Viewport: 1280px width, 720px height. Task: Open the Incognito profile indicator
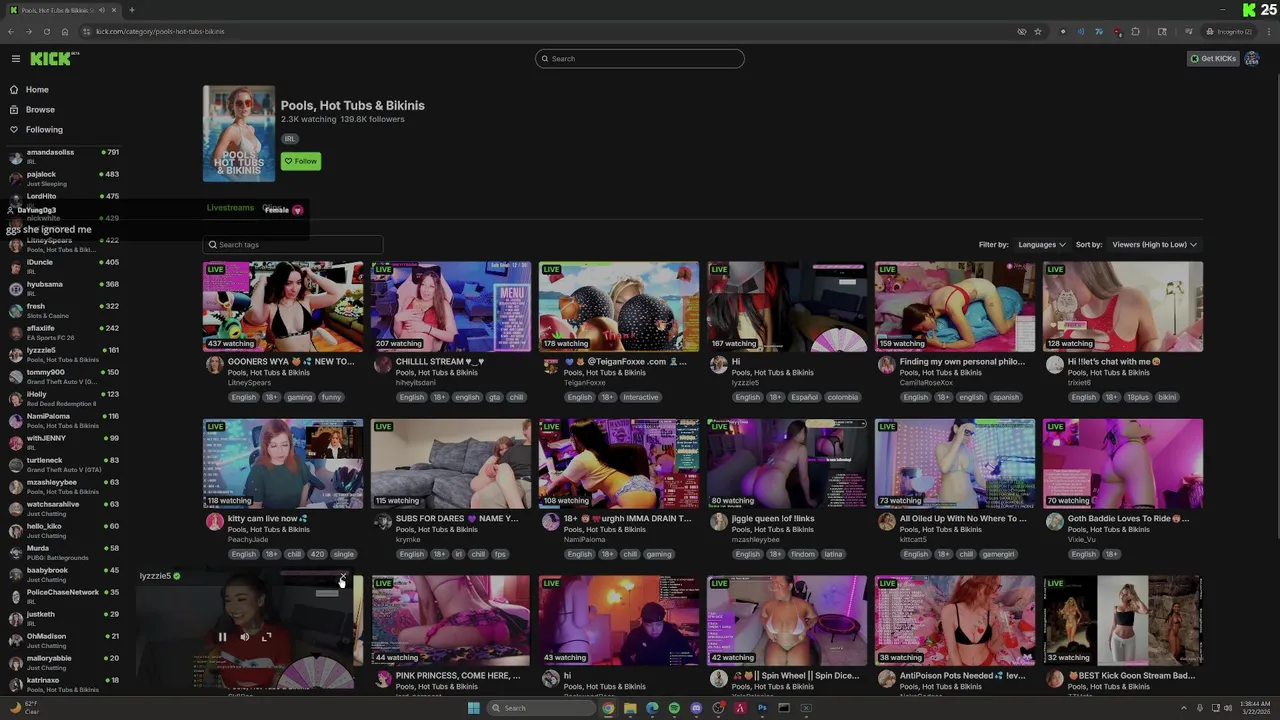tap(1229, 32)
